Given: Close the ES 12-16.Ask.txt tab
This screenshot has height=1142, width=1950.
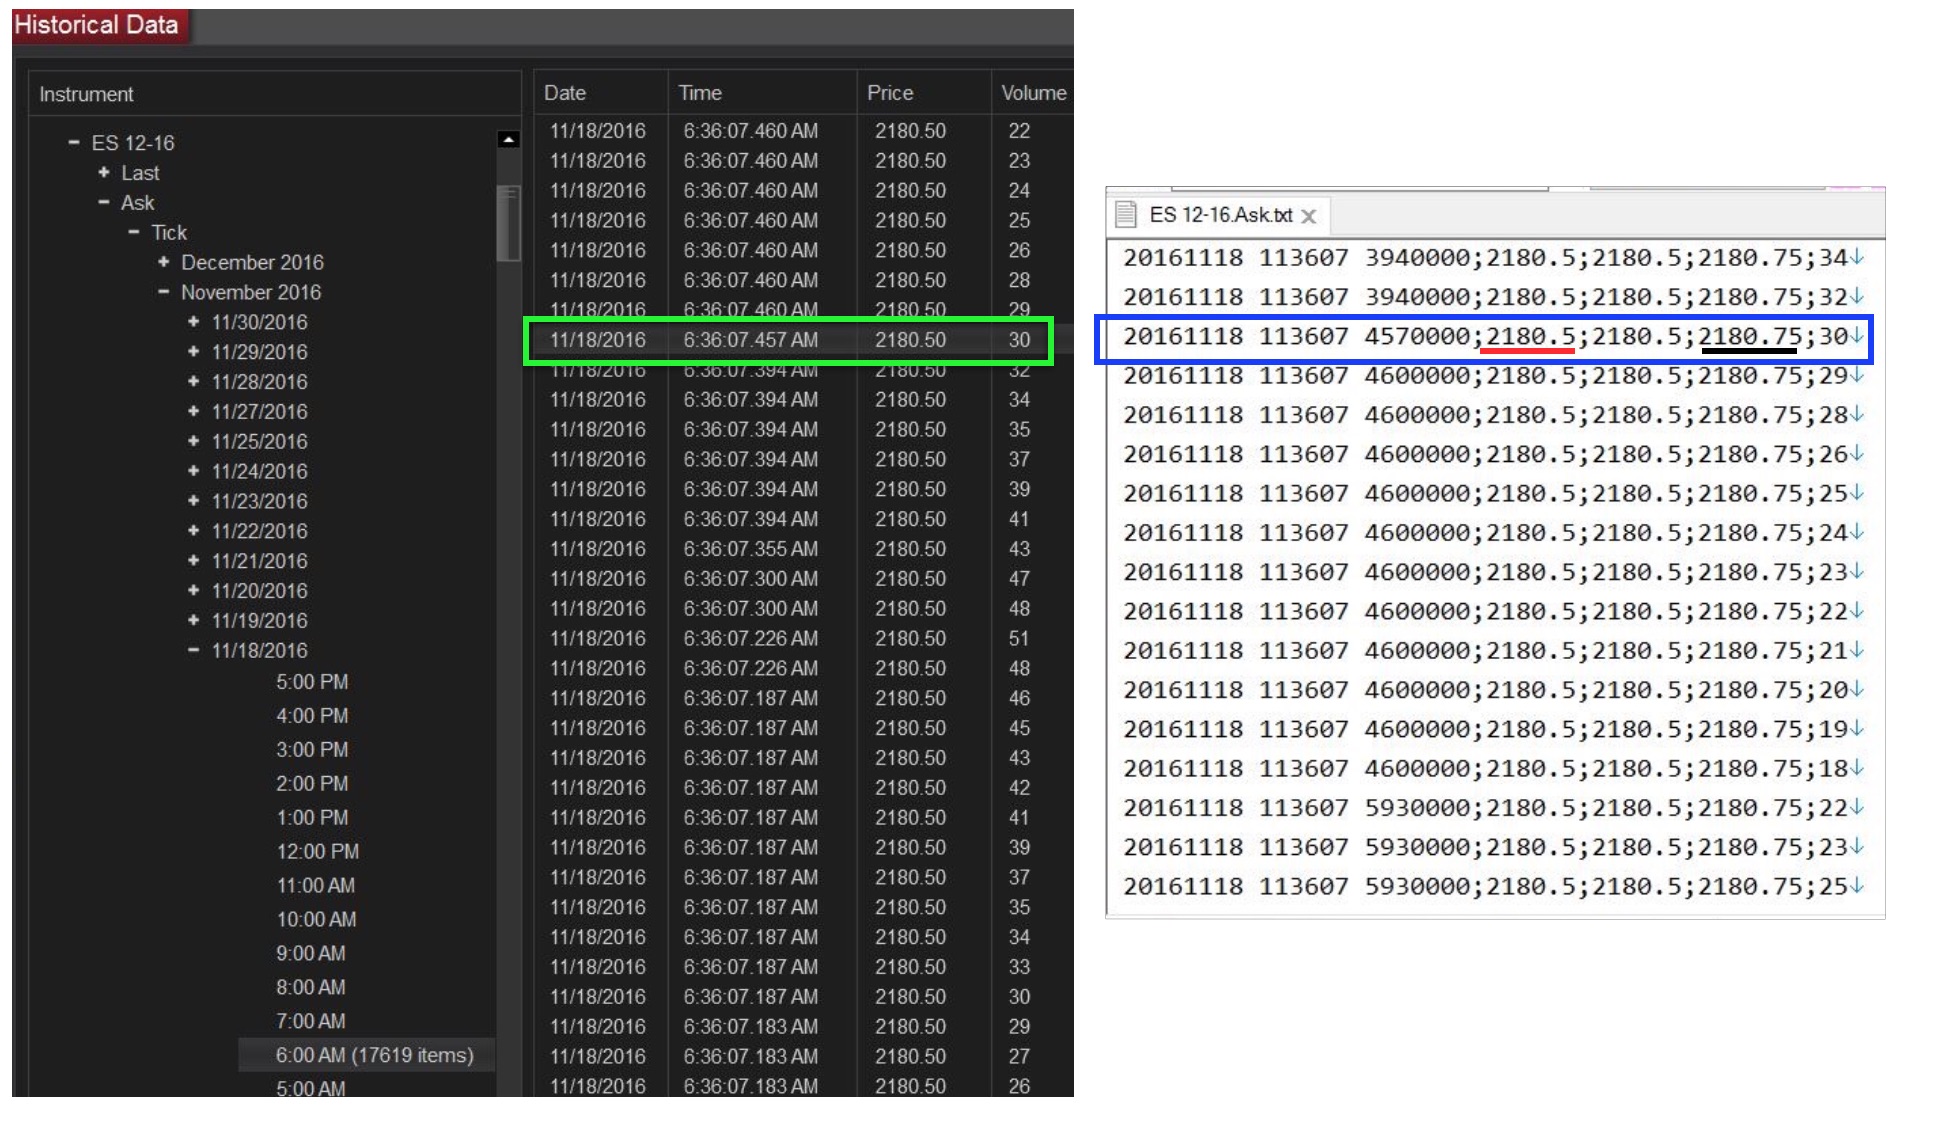Looking at the screenshot, I should [1308, 216].
